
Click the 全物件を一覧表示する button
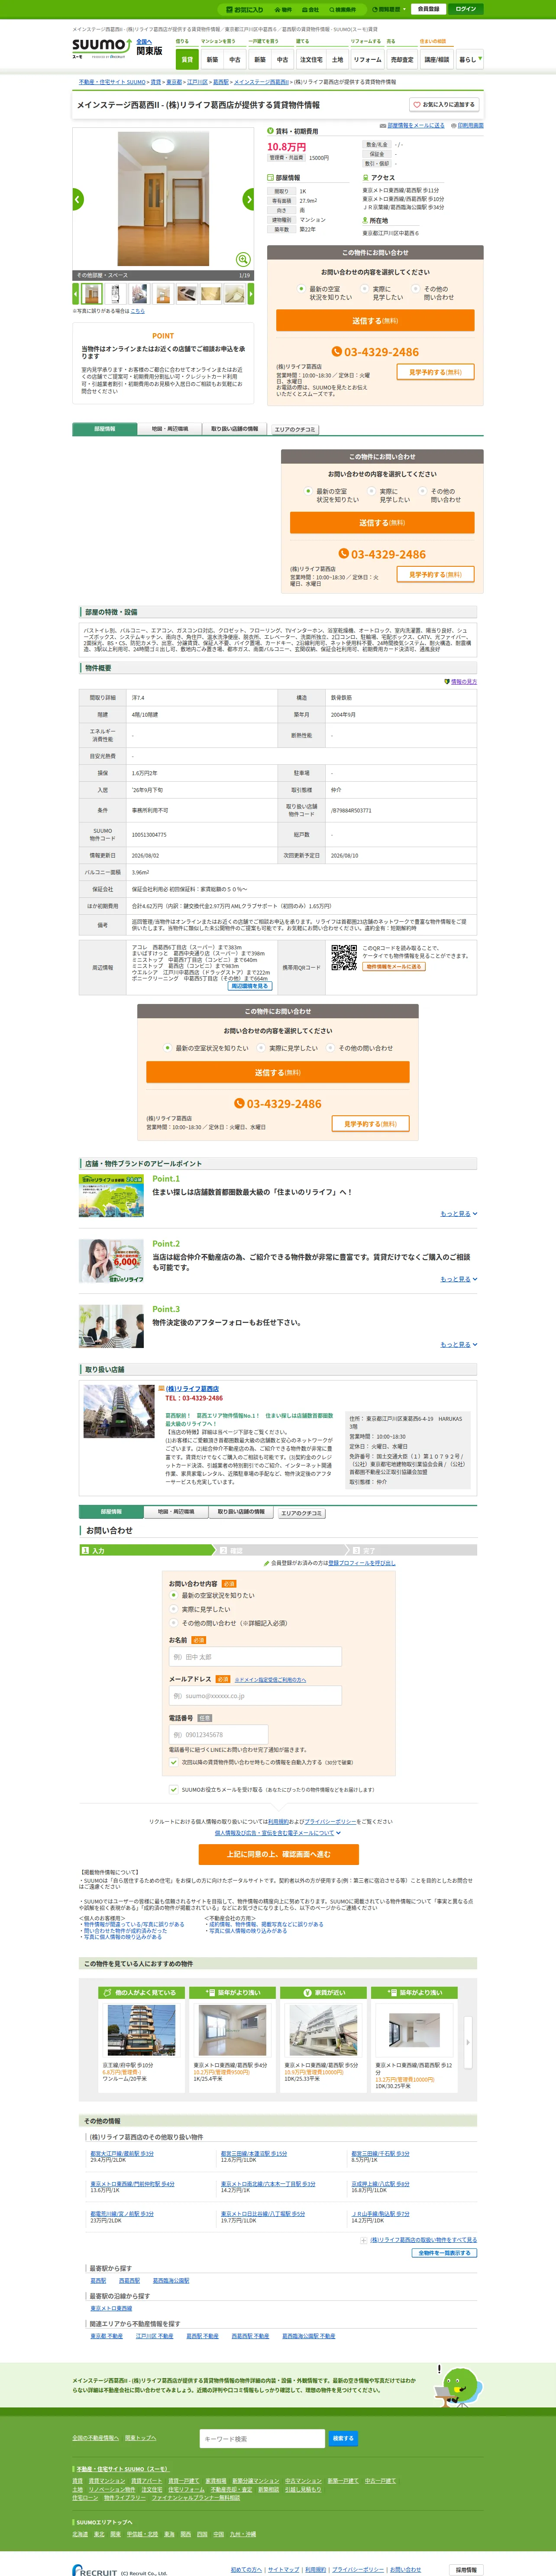(x=444, y=2253)
